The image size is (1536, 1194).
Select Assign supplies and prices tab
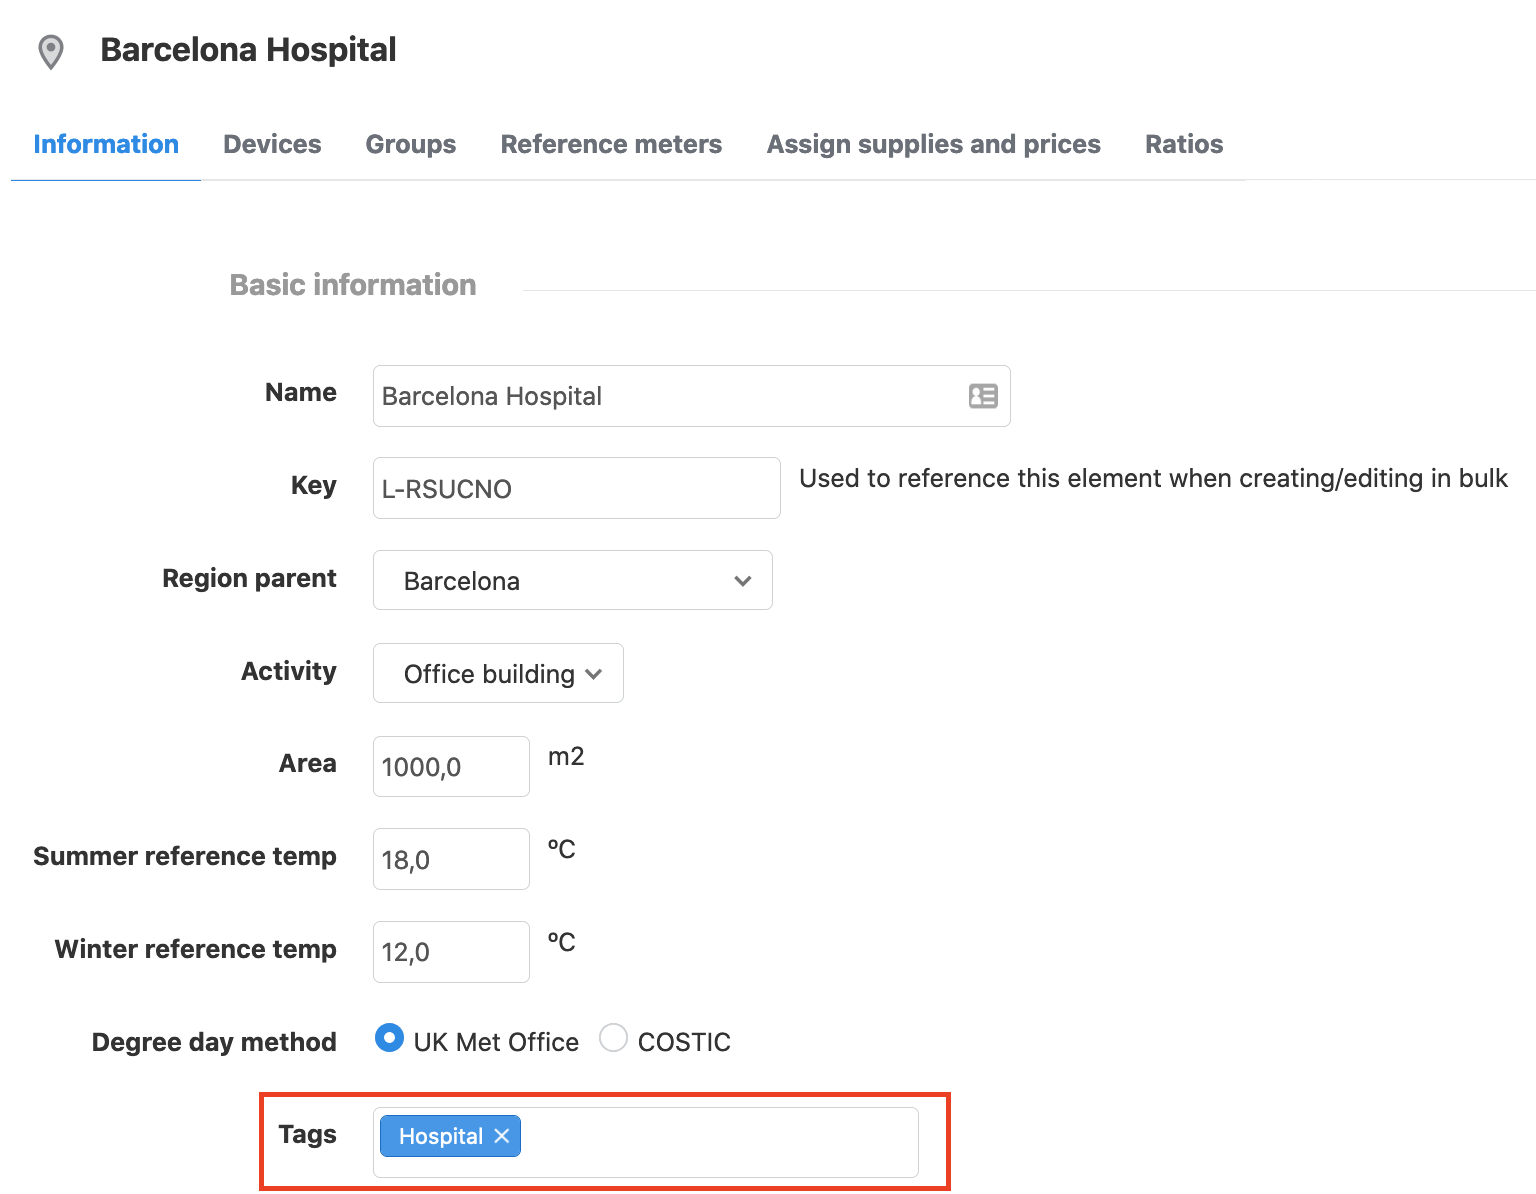933,144
